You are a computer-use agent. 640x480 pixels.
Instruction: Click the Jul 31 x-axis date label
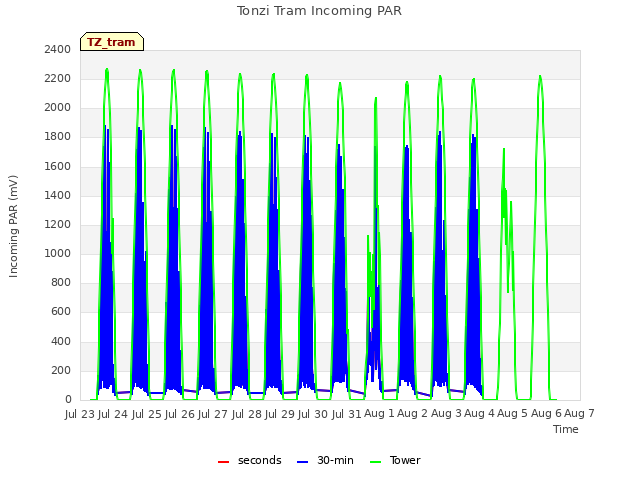point(346,414)
